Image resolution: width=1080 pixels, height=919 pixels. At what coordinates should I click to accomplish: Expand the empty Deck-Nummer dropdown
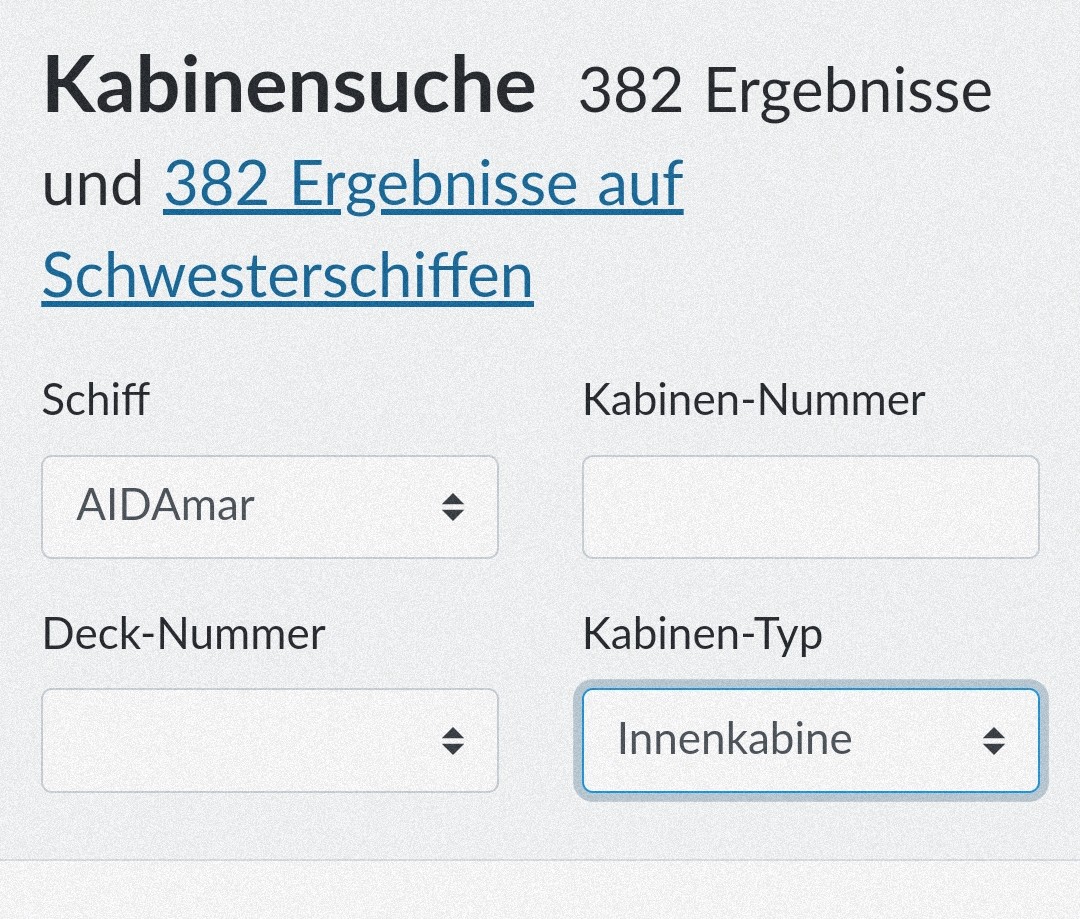(x=269, y=740)
